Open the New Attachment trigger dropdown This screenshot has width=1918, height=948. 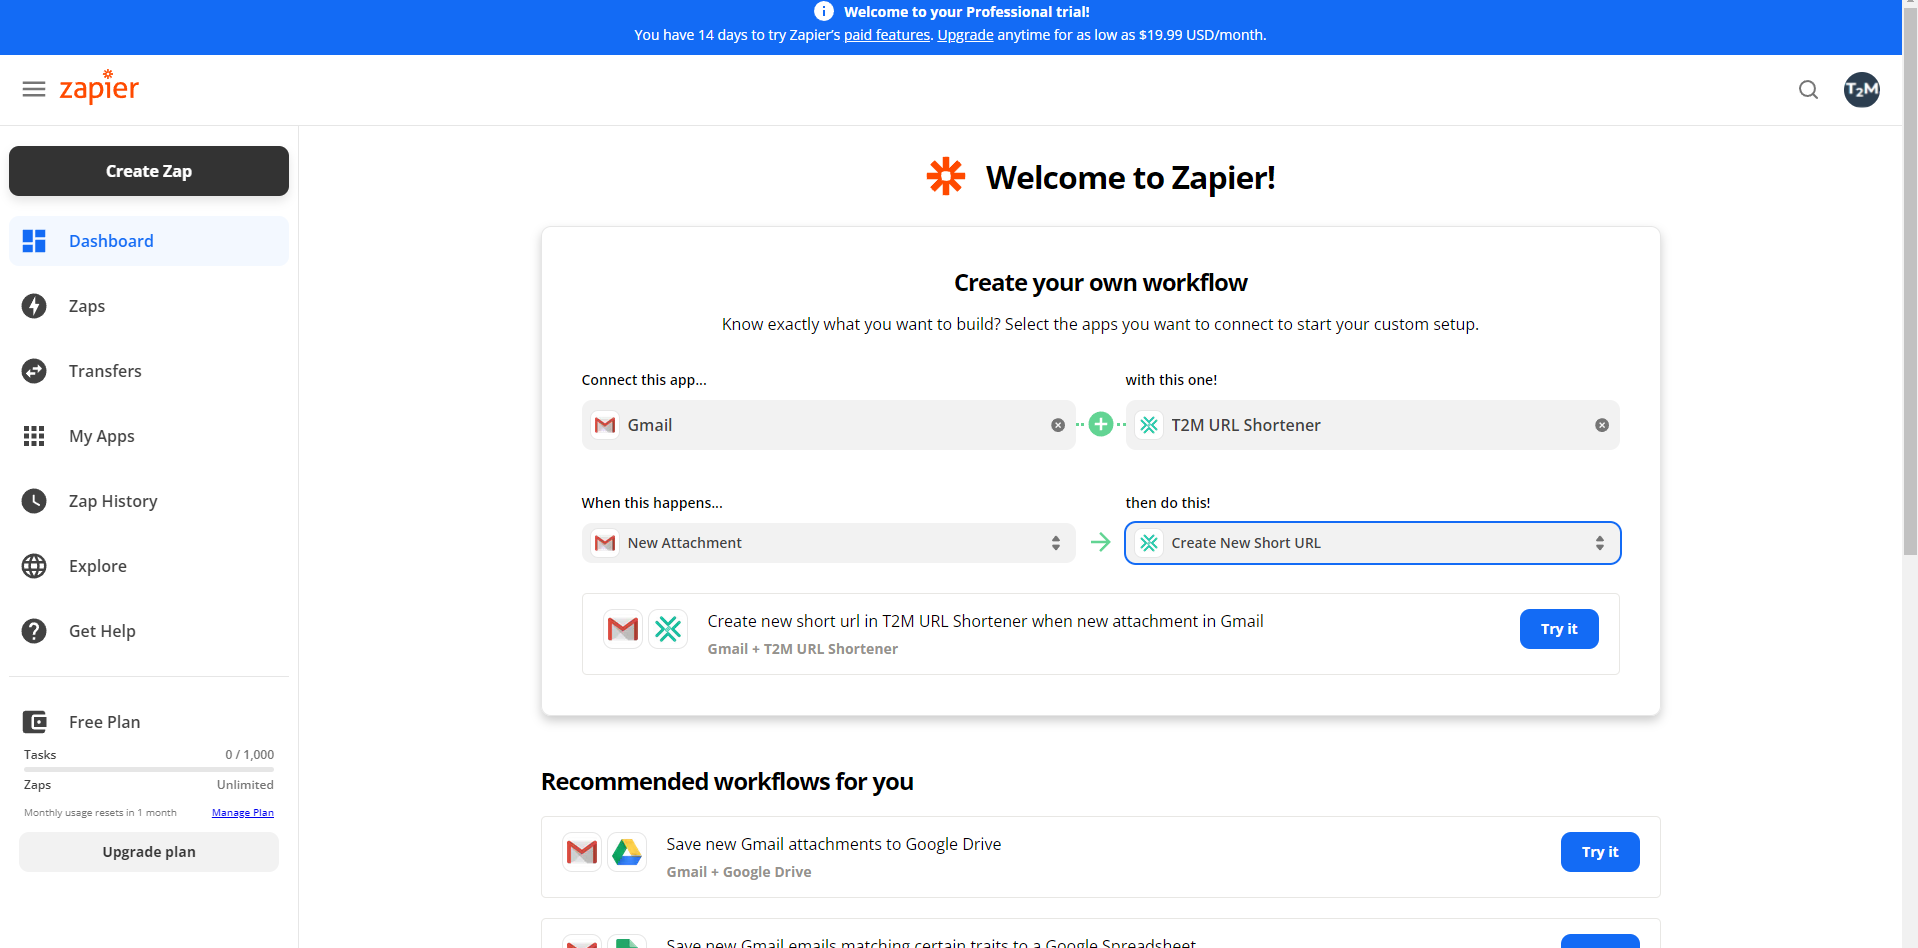point(828,542)
